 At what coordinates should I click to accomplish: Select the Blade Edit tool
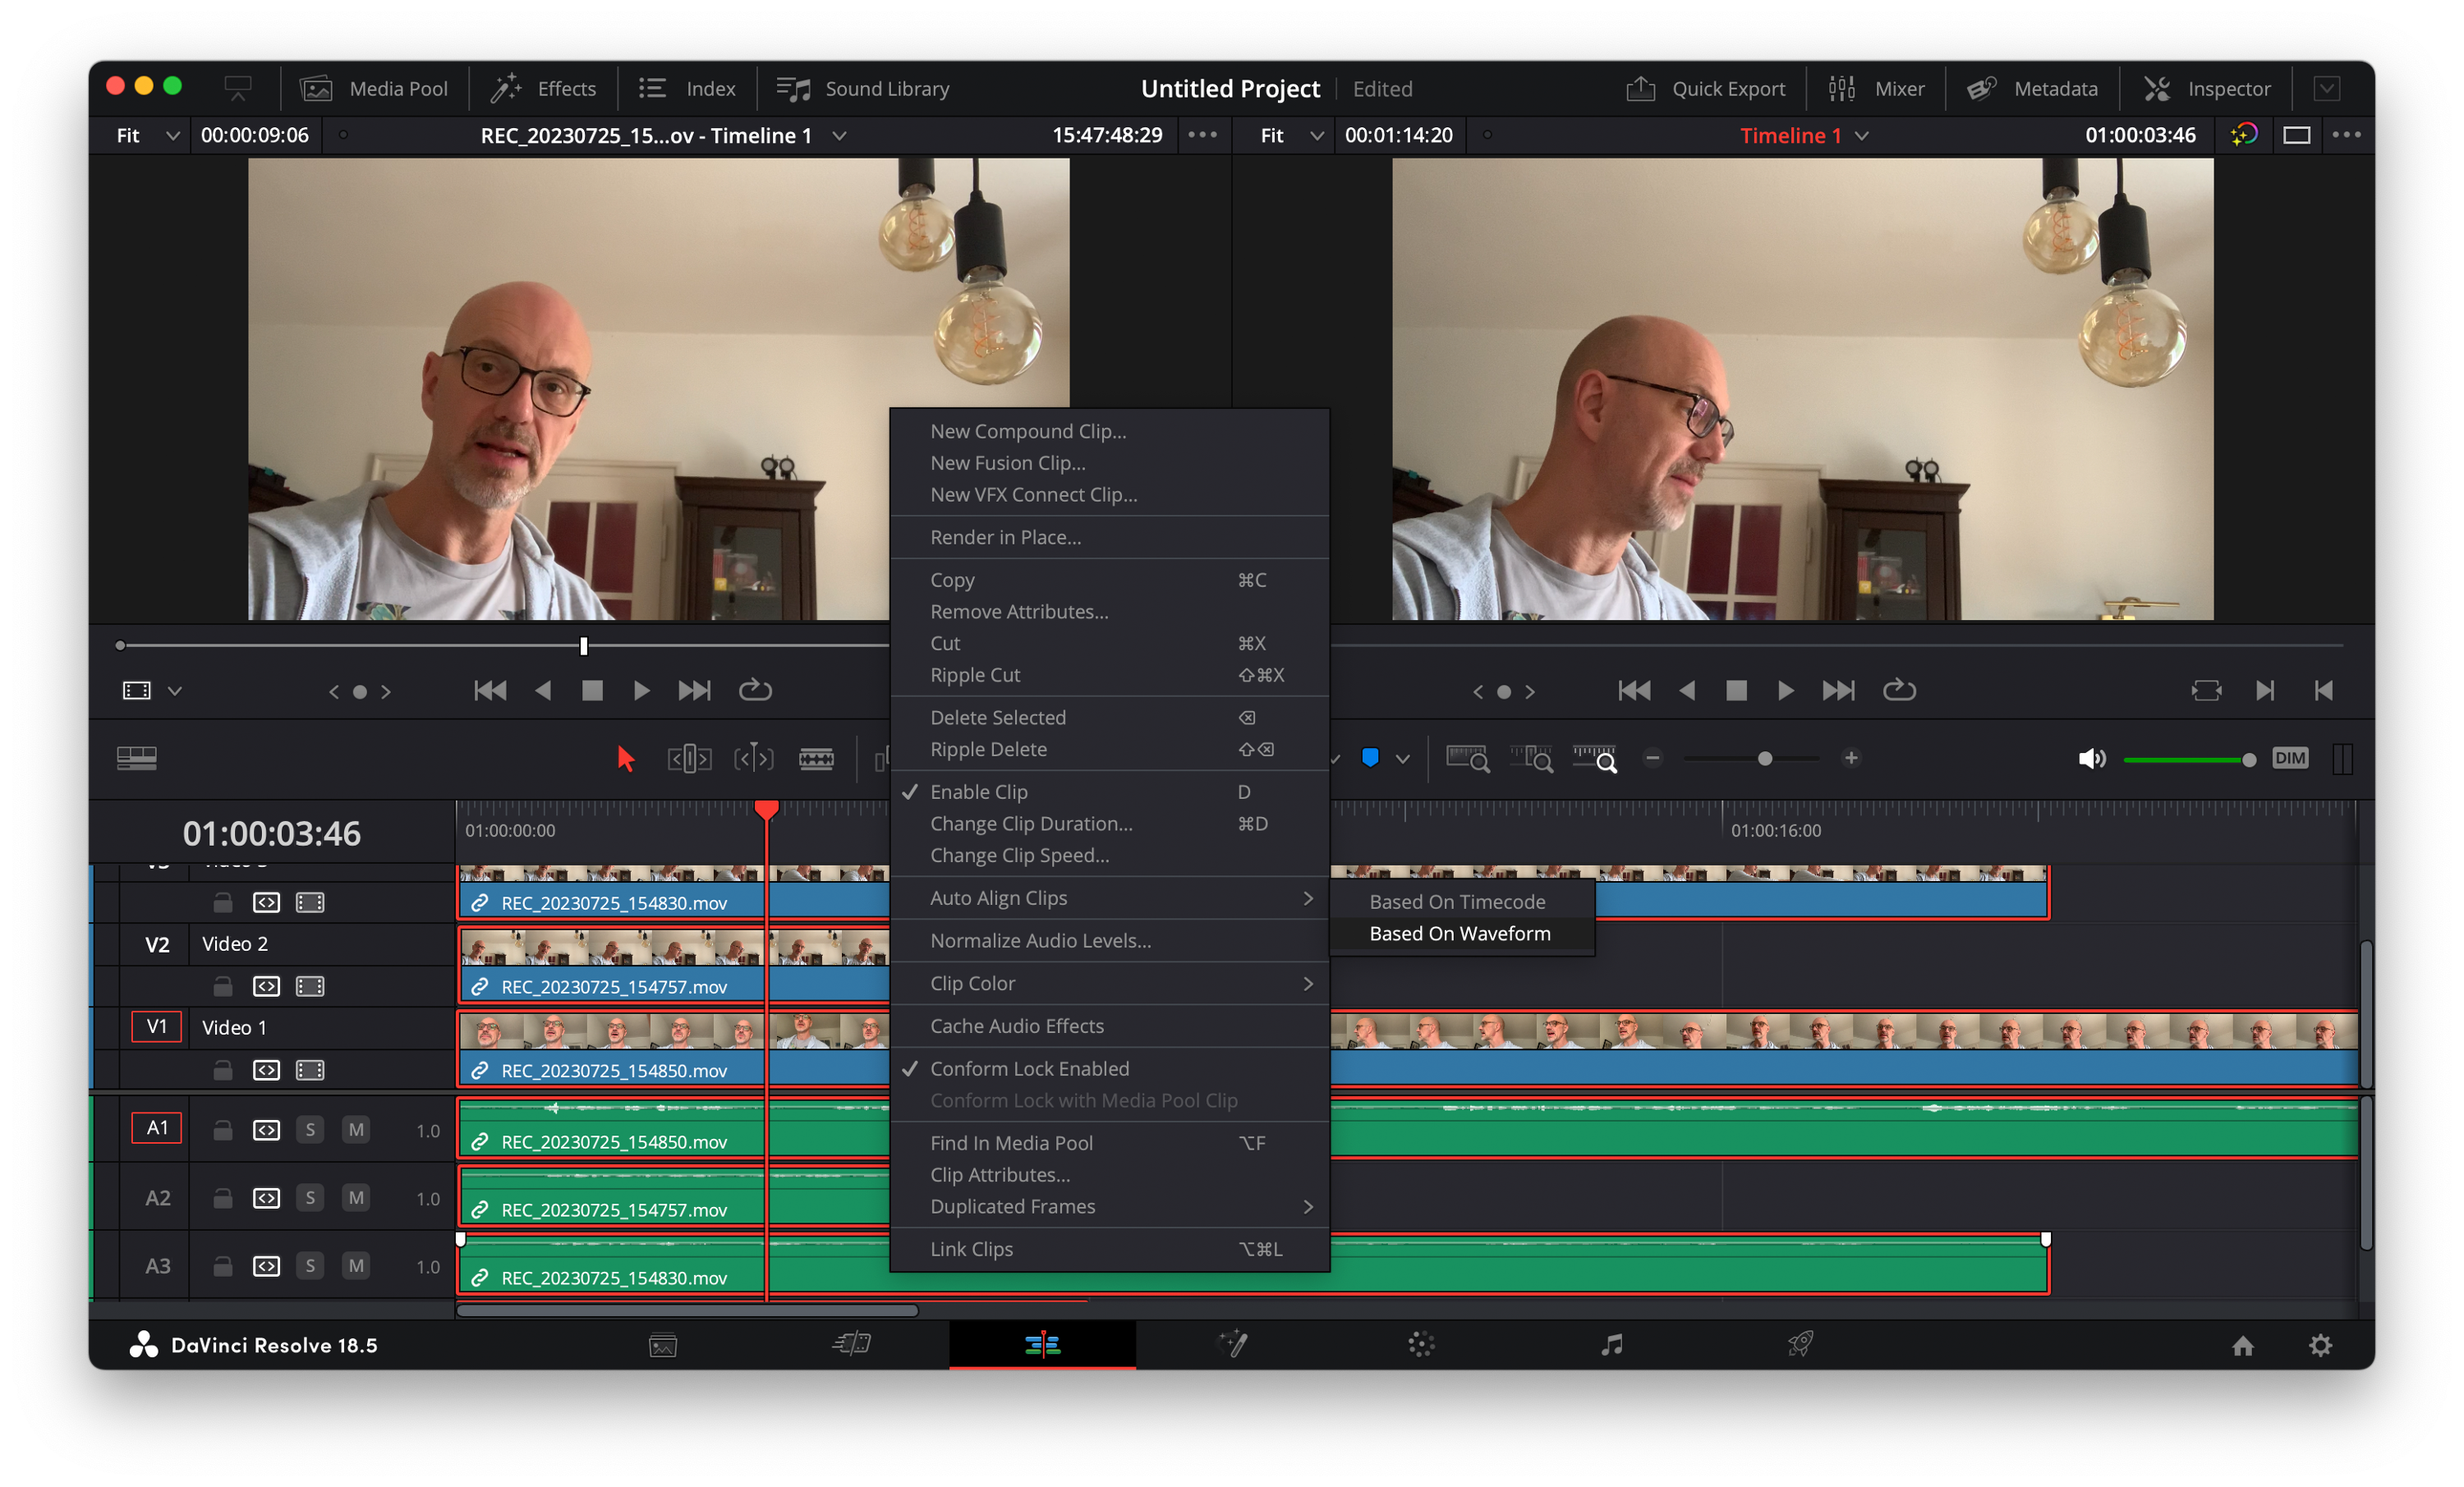pos(816,759)
